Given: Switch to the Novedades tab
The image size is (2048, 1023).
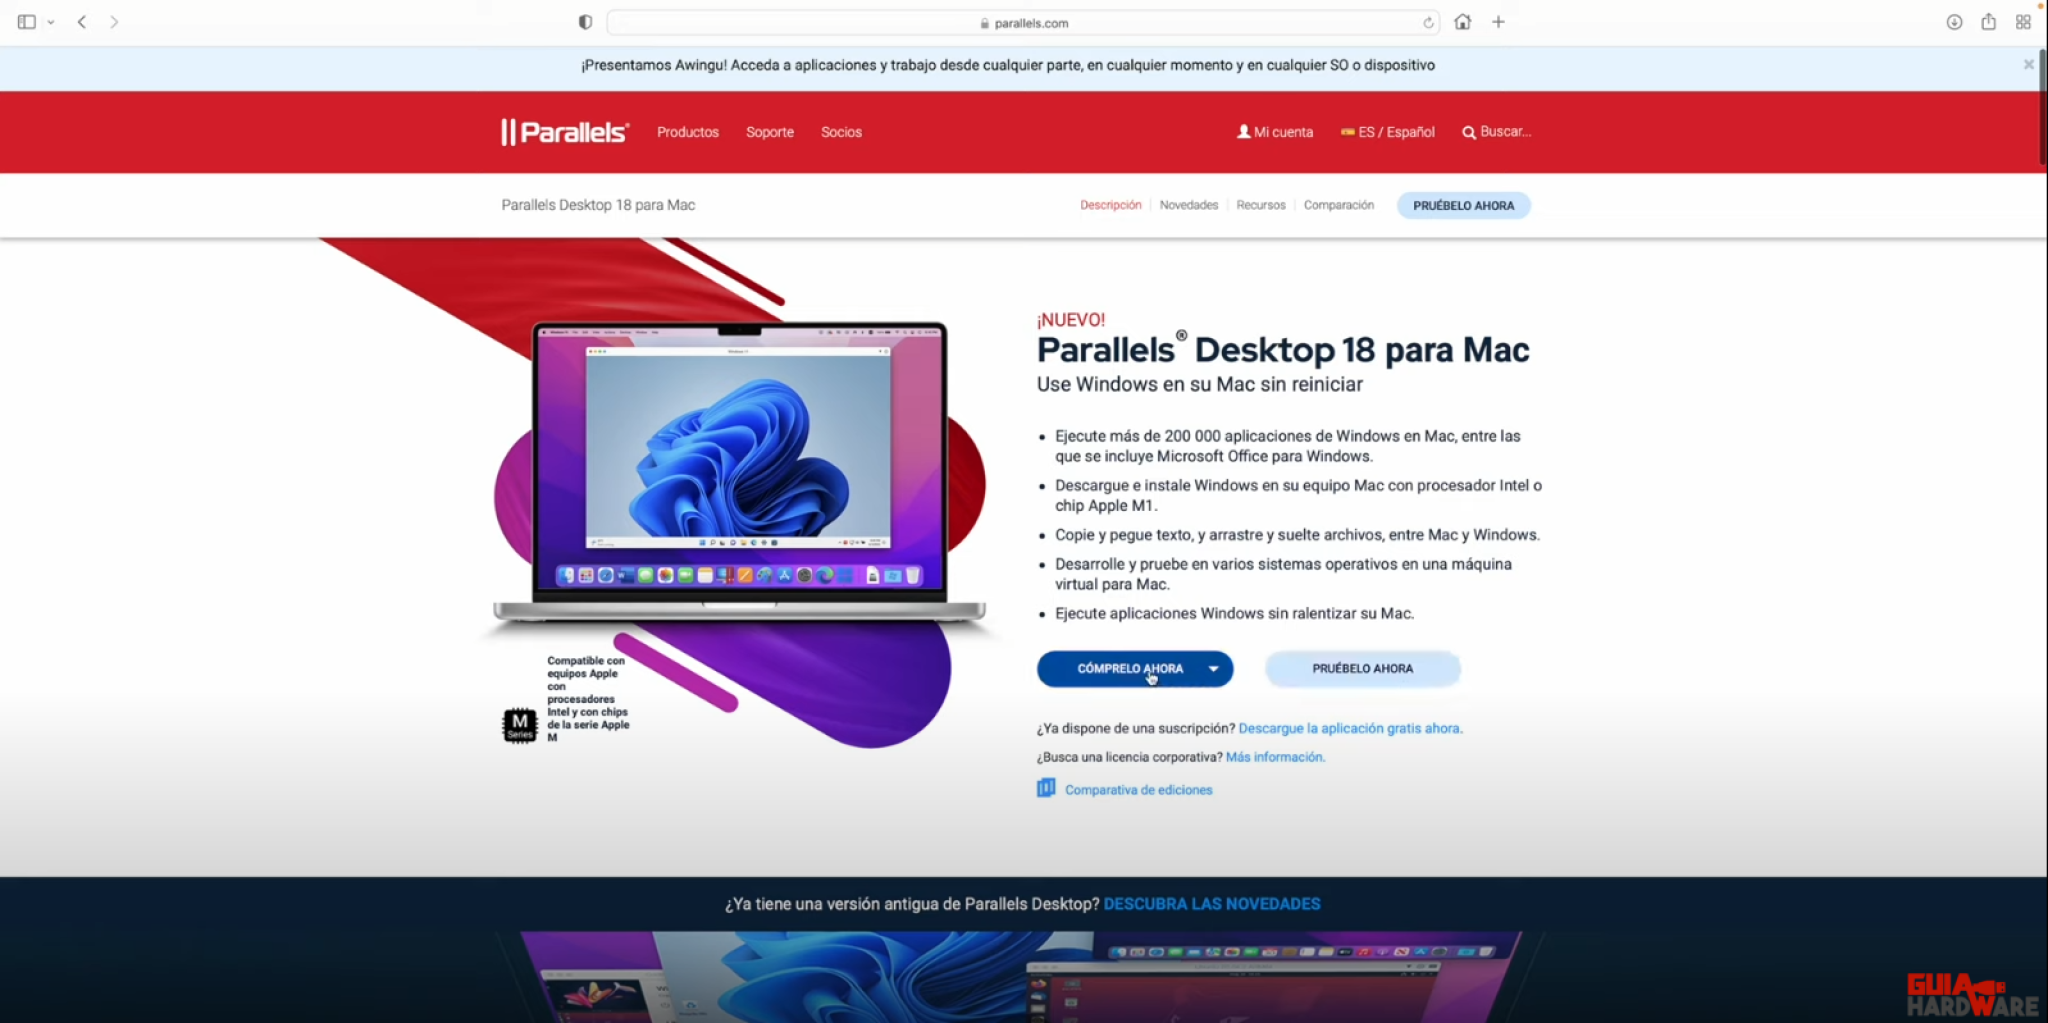Looking at the screenshot, I should (x=1188, y=204).
